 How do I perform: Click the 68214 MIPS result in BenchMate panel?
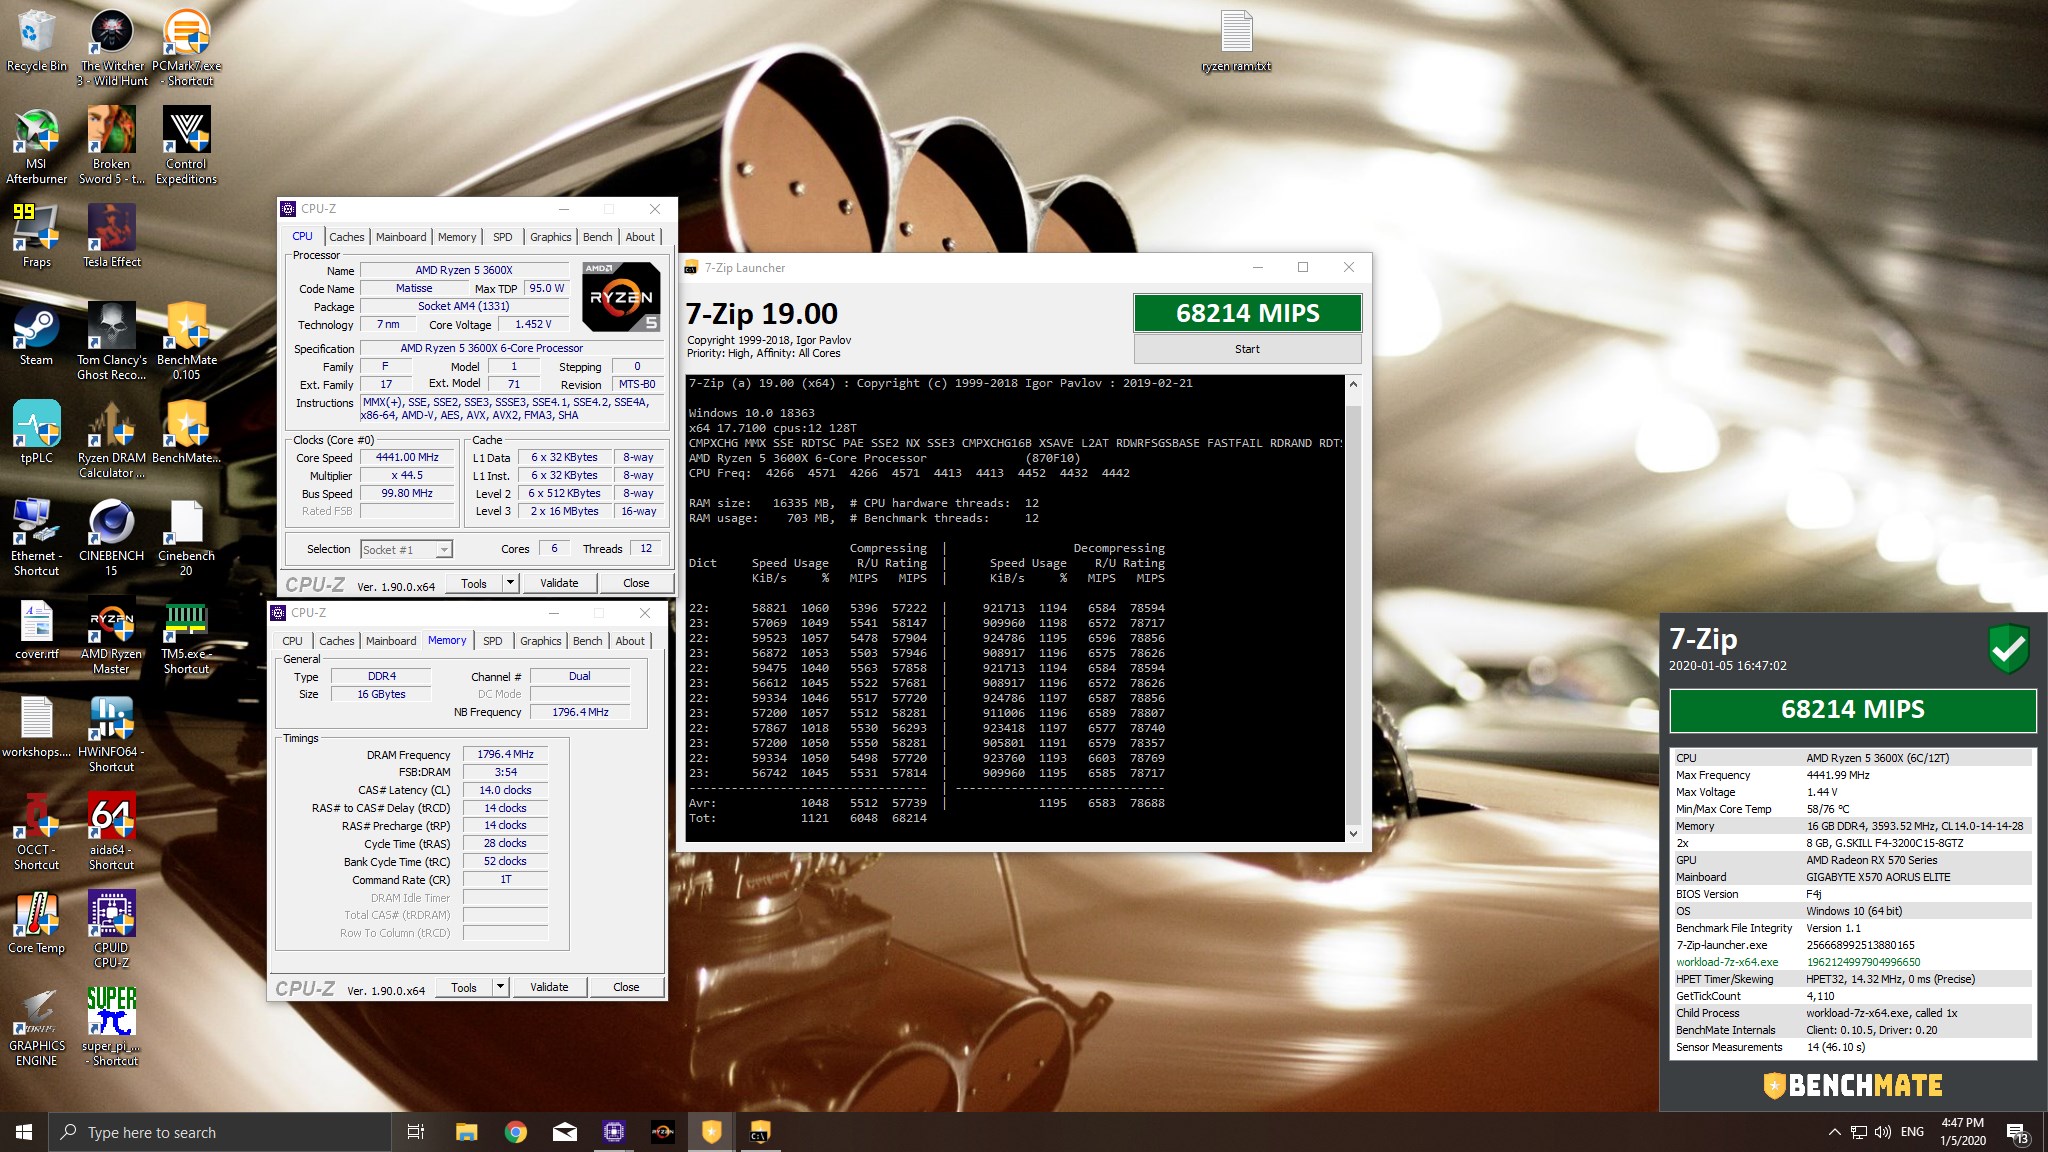coord(1852,710)
